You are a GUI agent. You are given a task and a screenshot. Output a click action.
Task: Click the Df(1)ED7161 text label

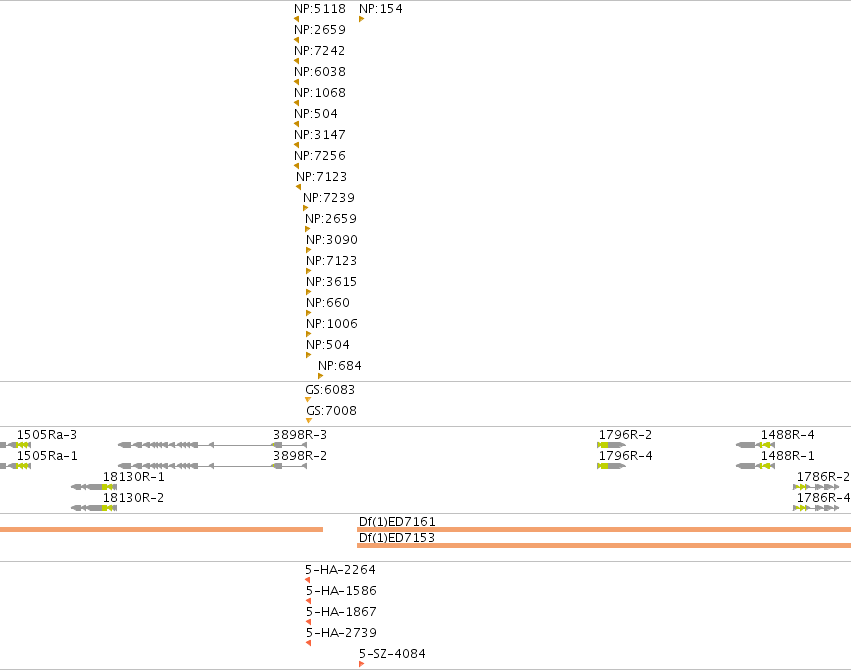tap(397, 521)
